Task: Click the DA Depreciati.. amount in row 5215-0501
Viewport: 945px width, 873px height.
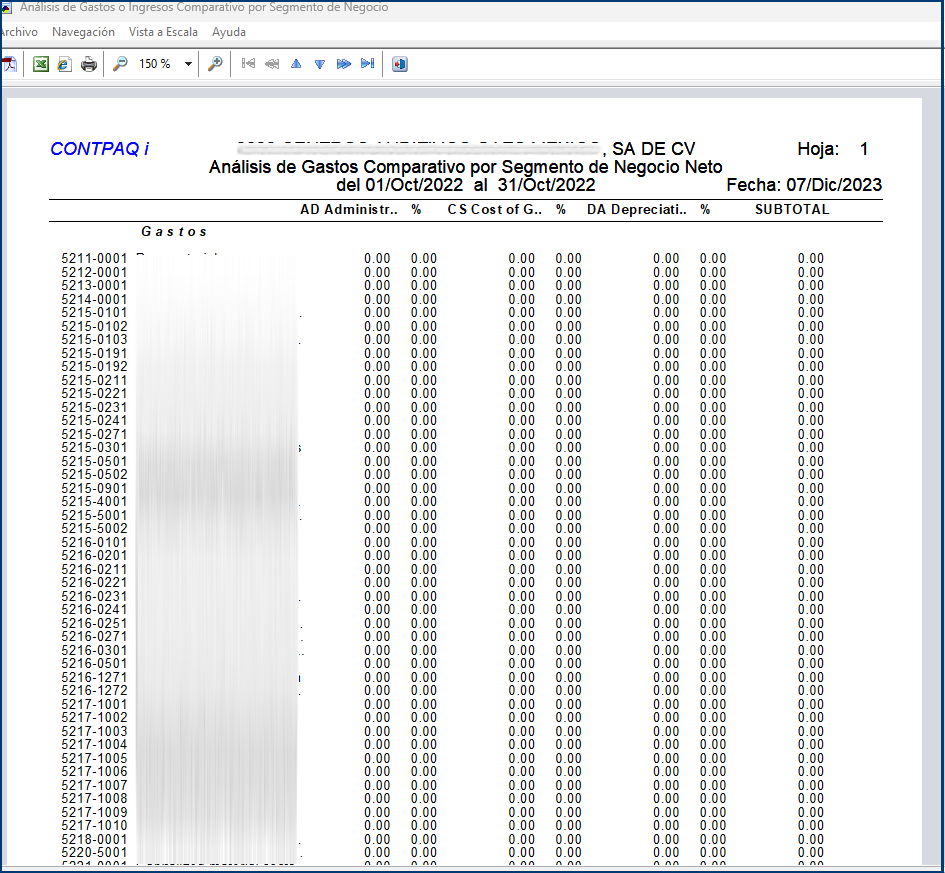Action: click(x=667, y=462)
